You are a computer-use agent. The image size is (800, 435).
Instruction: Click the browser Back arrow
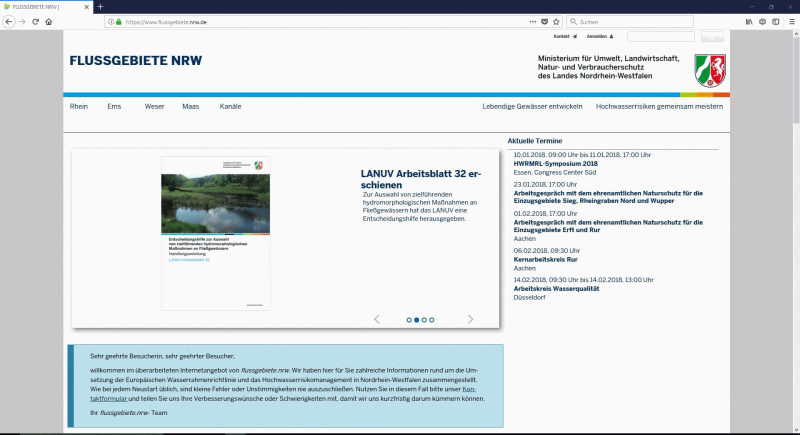pyautogui.click(x=8, y=22)
